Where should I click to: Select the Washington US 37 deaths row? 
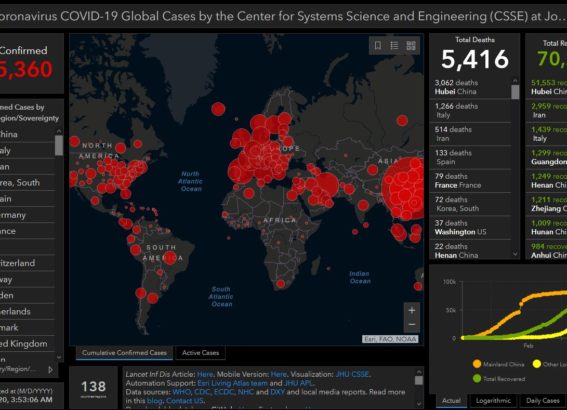(470, 227)
